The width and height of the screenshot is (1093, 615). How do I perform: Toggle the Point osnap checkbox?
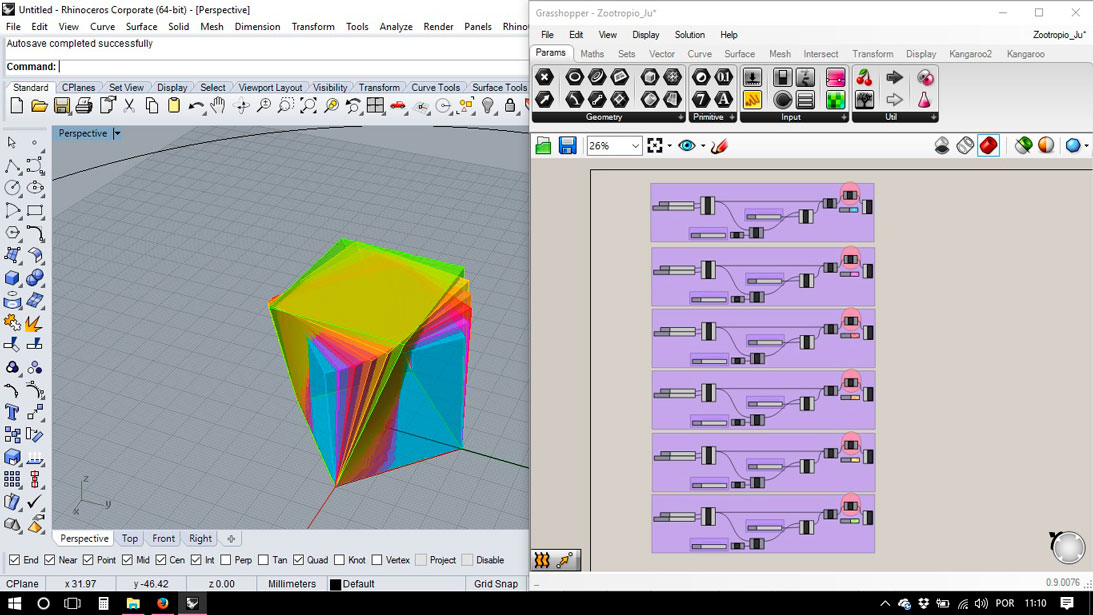point(88,560)
